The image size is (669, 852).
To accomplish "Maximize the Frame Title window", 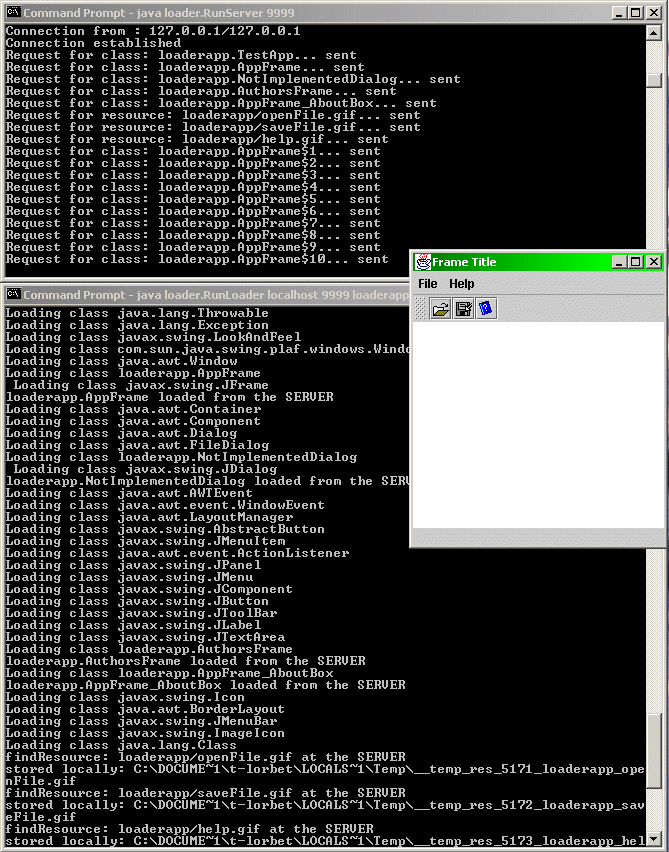I will (x=636, y=262).
